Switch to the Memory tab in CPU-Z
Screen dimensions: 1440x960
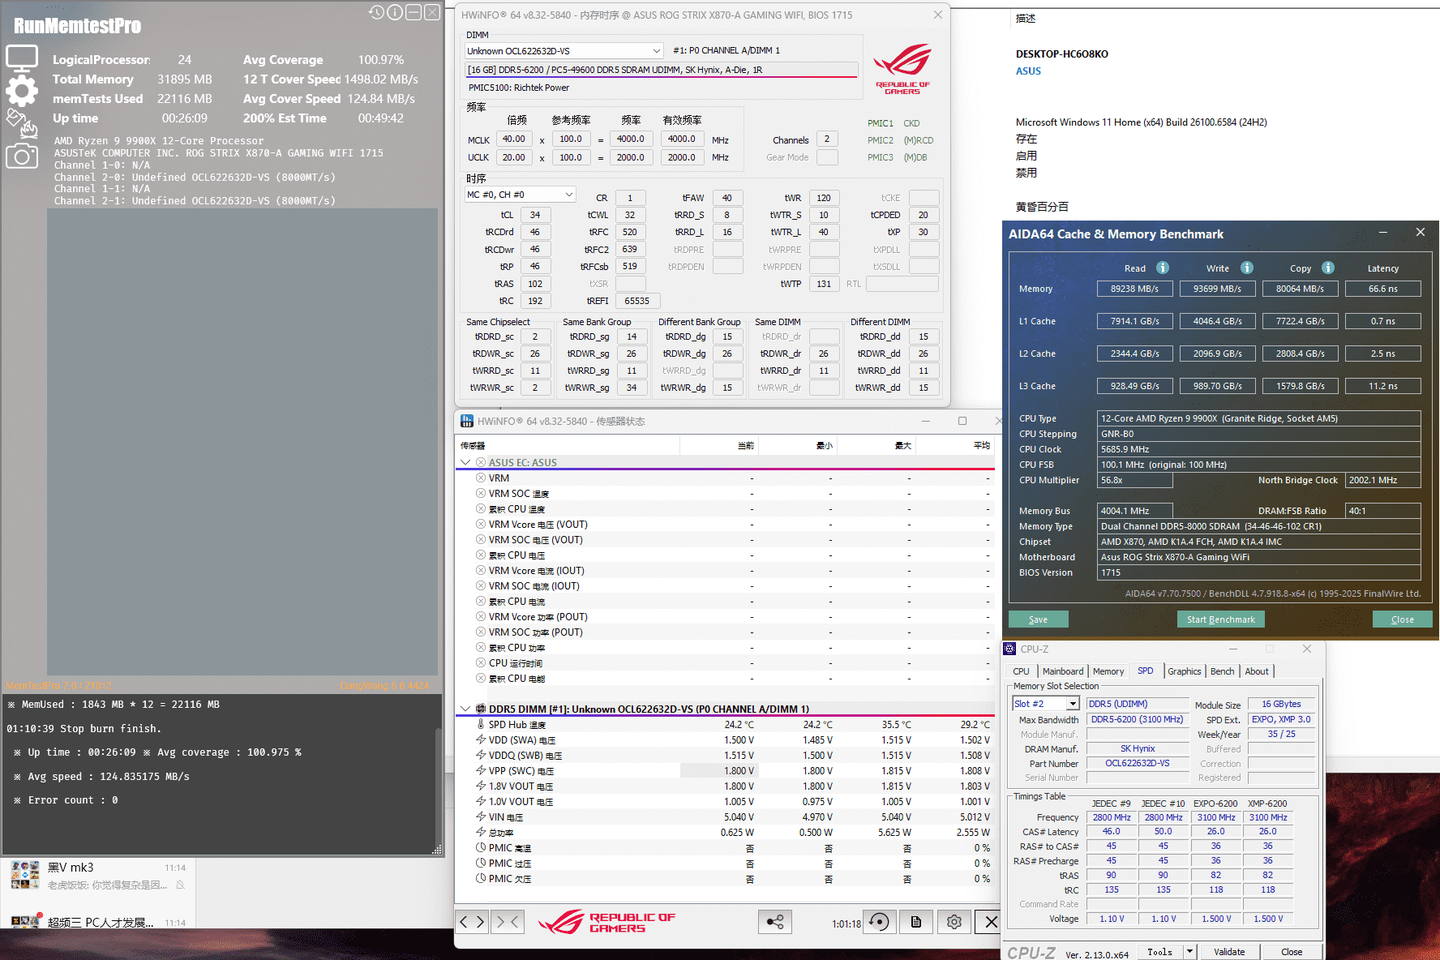1108,672
